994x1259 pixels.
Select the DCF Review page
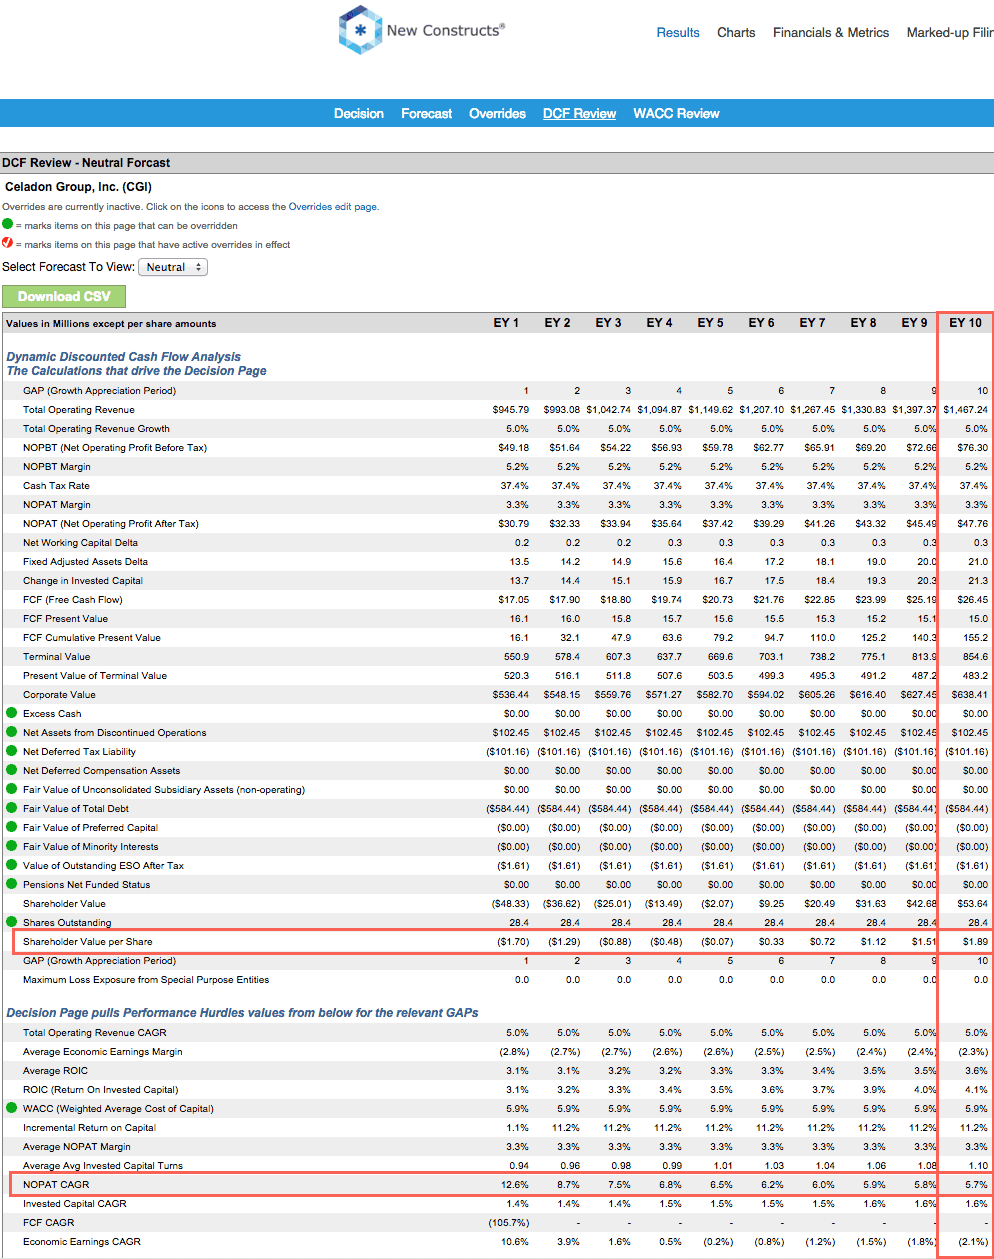click(x=580, y=114)
